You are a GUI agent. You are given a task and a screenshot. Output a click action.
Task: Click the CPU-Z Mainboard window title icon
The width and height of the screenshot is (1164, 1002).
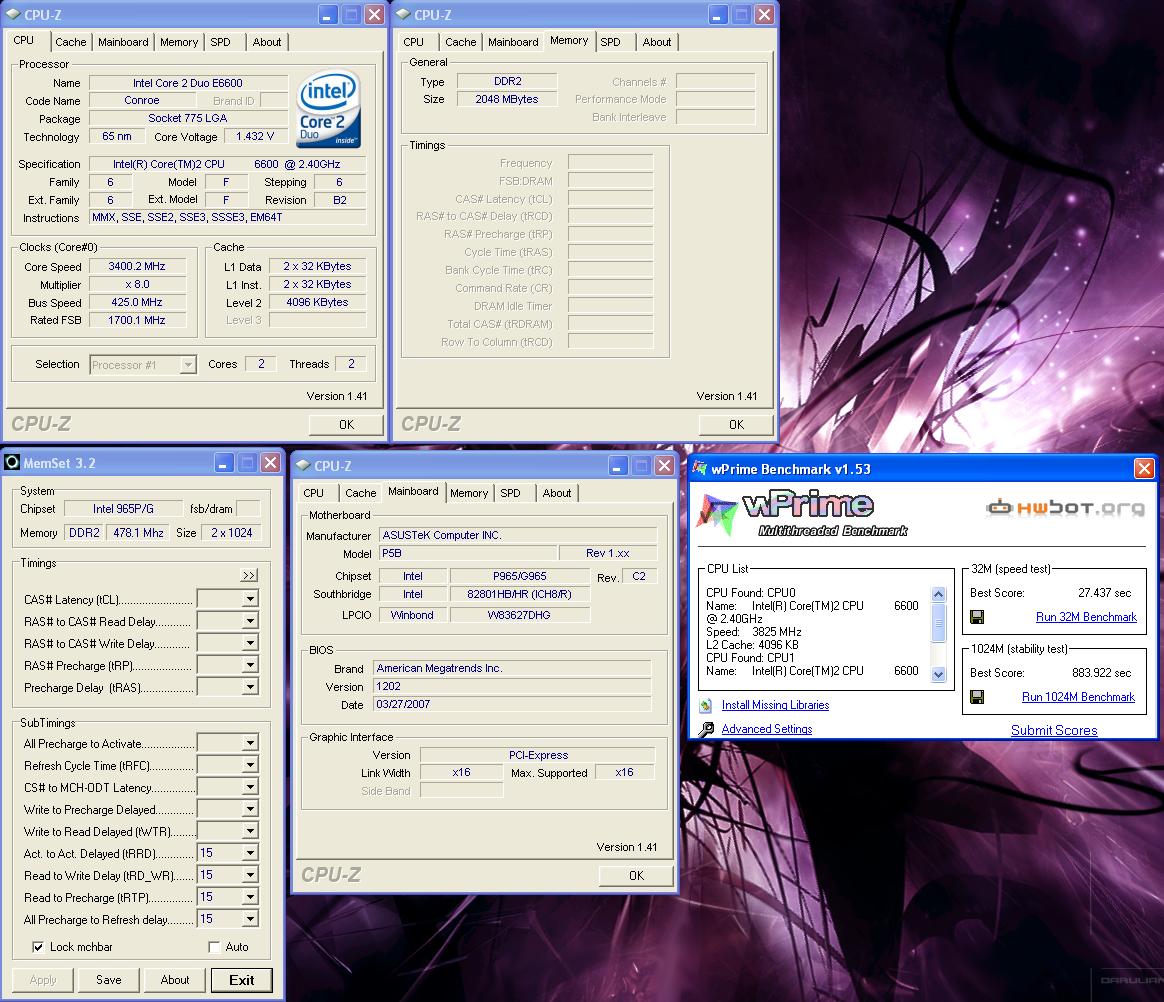coord(302,465)
